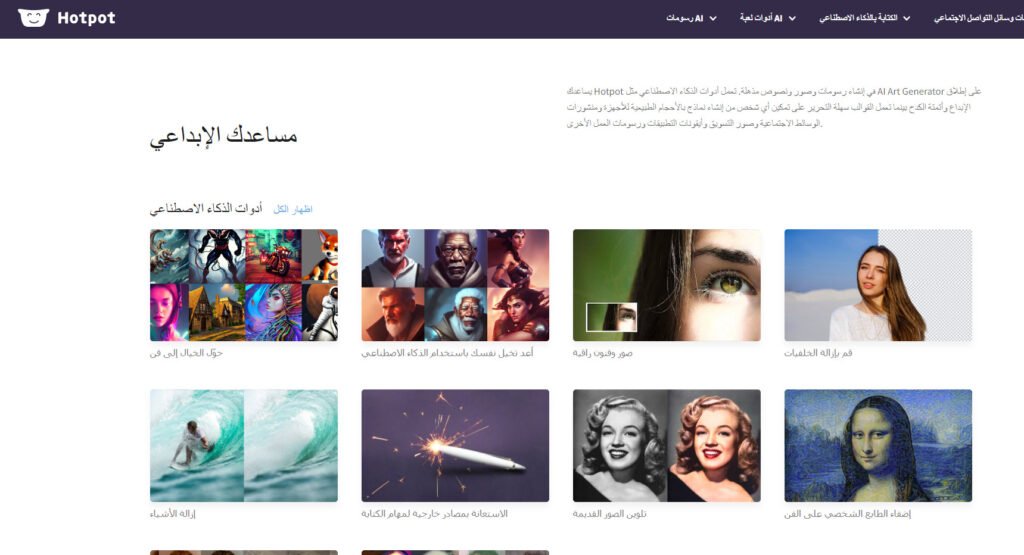Viewport: 1024px width, 555px height.
Task: Click the arrow beside الكتابة بالذكاء الاصطناعي
Action: click(906, 18)
